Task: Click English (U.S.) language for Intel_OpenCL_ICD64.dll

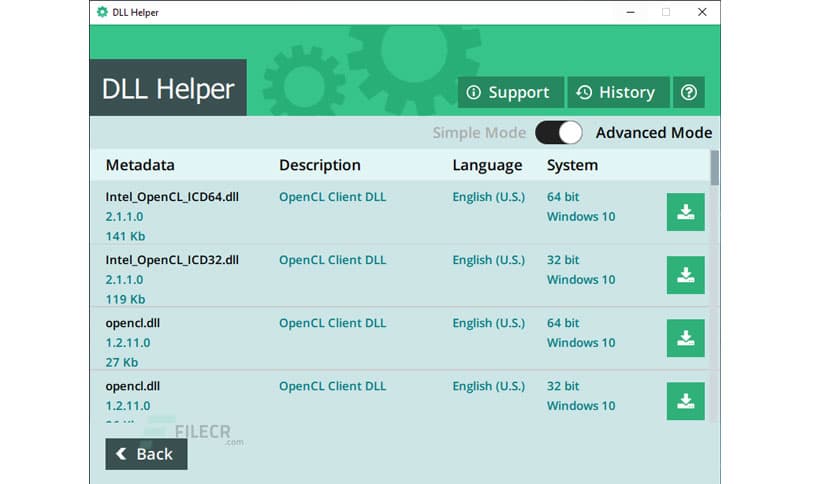Action: tap(488, 197)
